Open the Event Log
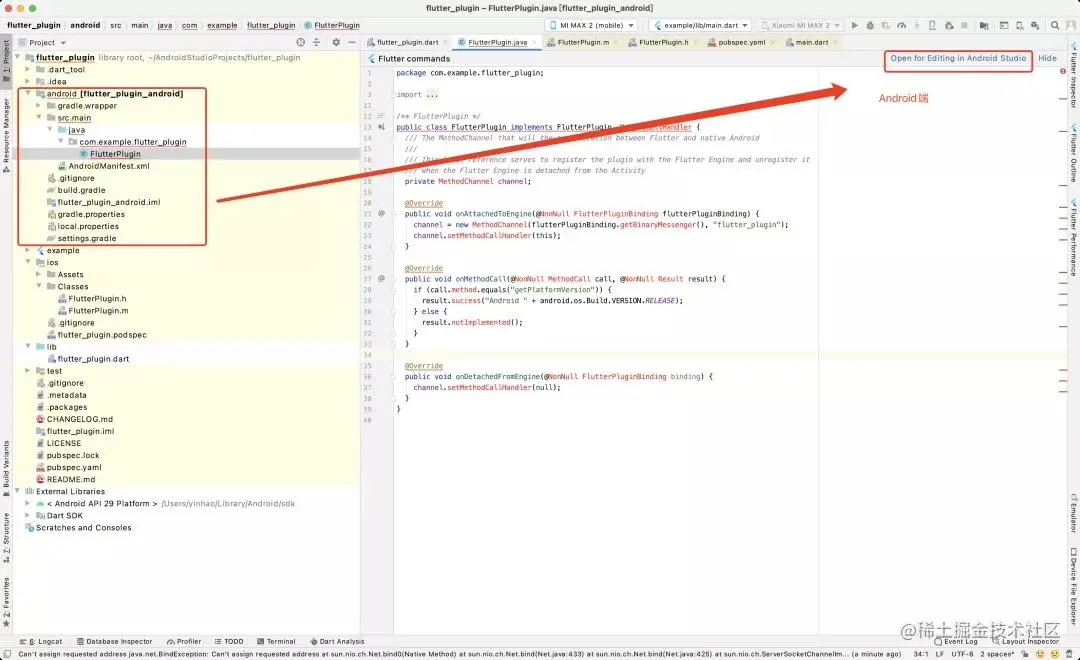Image resolution: width=1080 pixels, height=660 pixels. coord(956,641)
